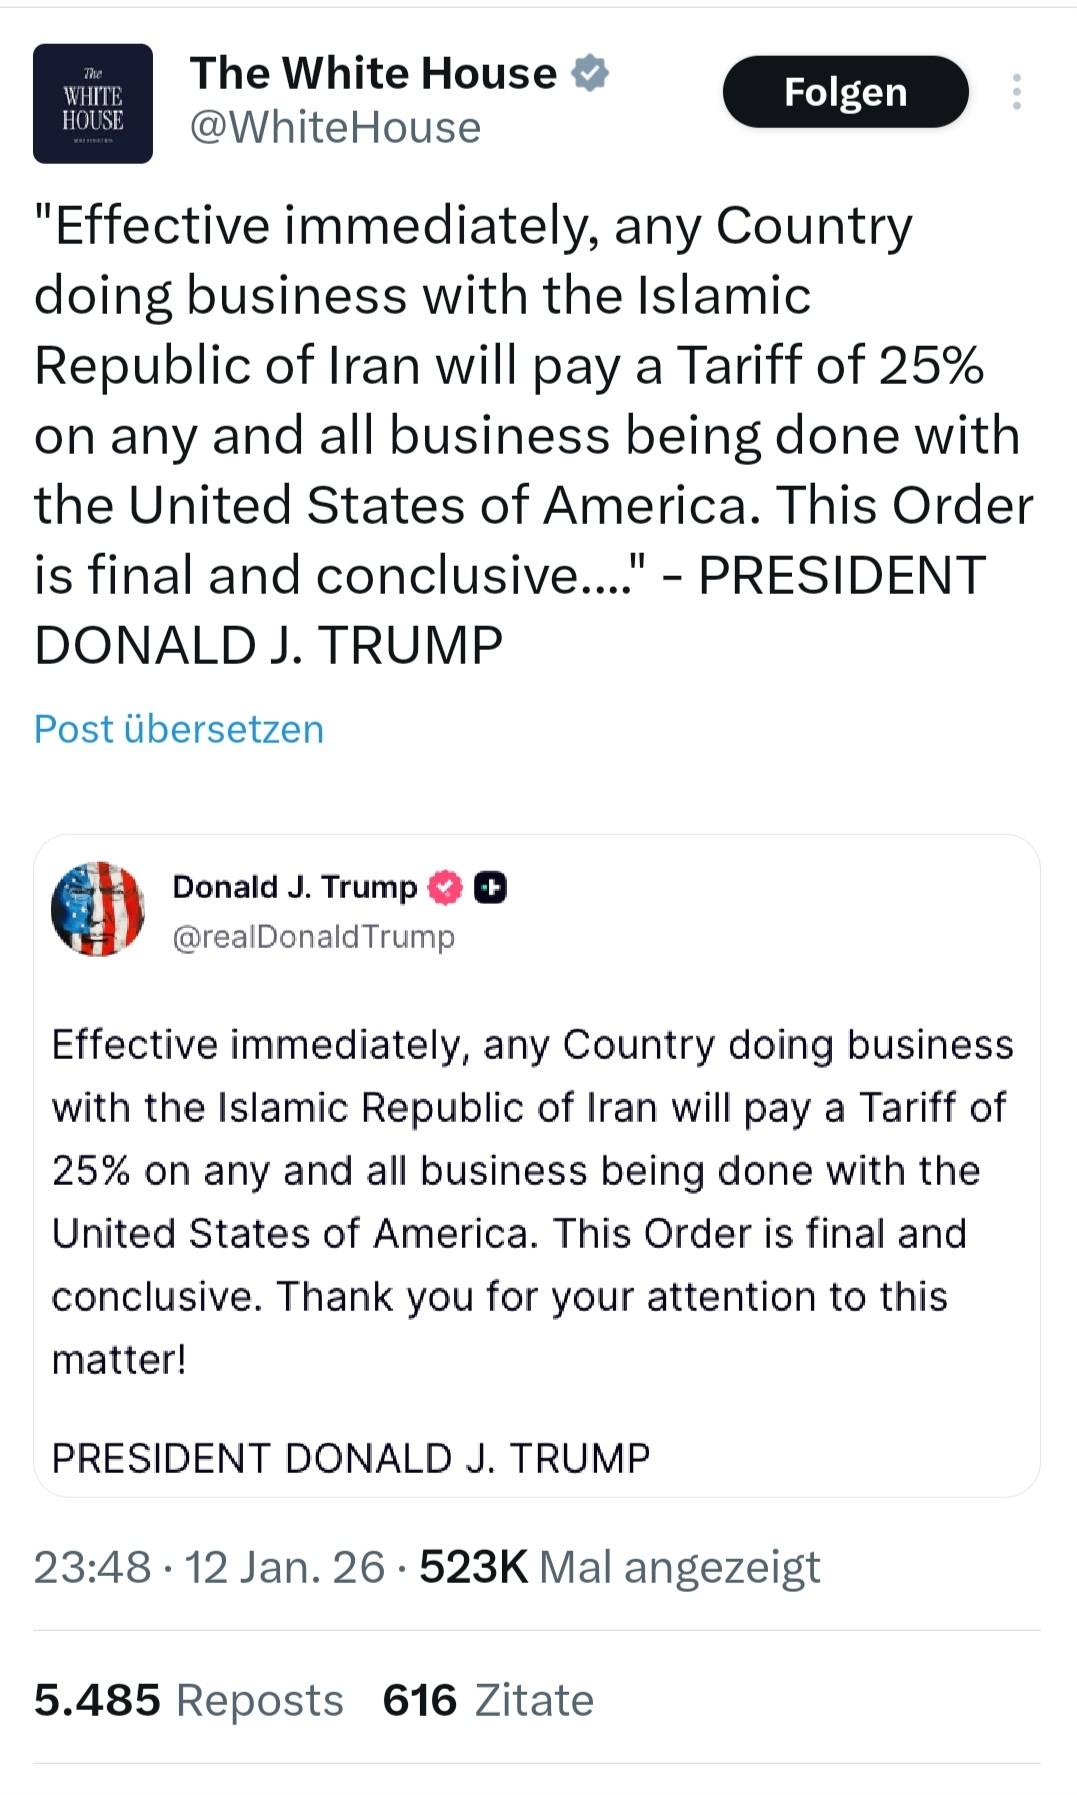Open The White House profile avatar
The image size is (1077, 1795).
point(93,104)
